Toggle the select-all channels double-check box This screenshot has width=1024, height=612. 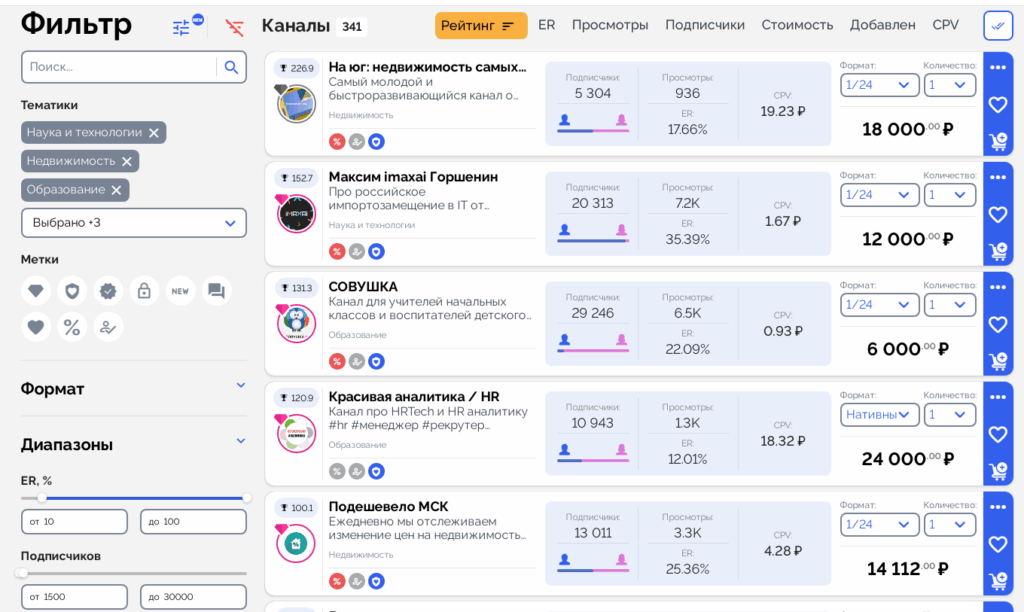point(997,26)
